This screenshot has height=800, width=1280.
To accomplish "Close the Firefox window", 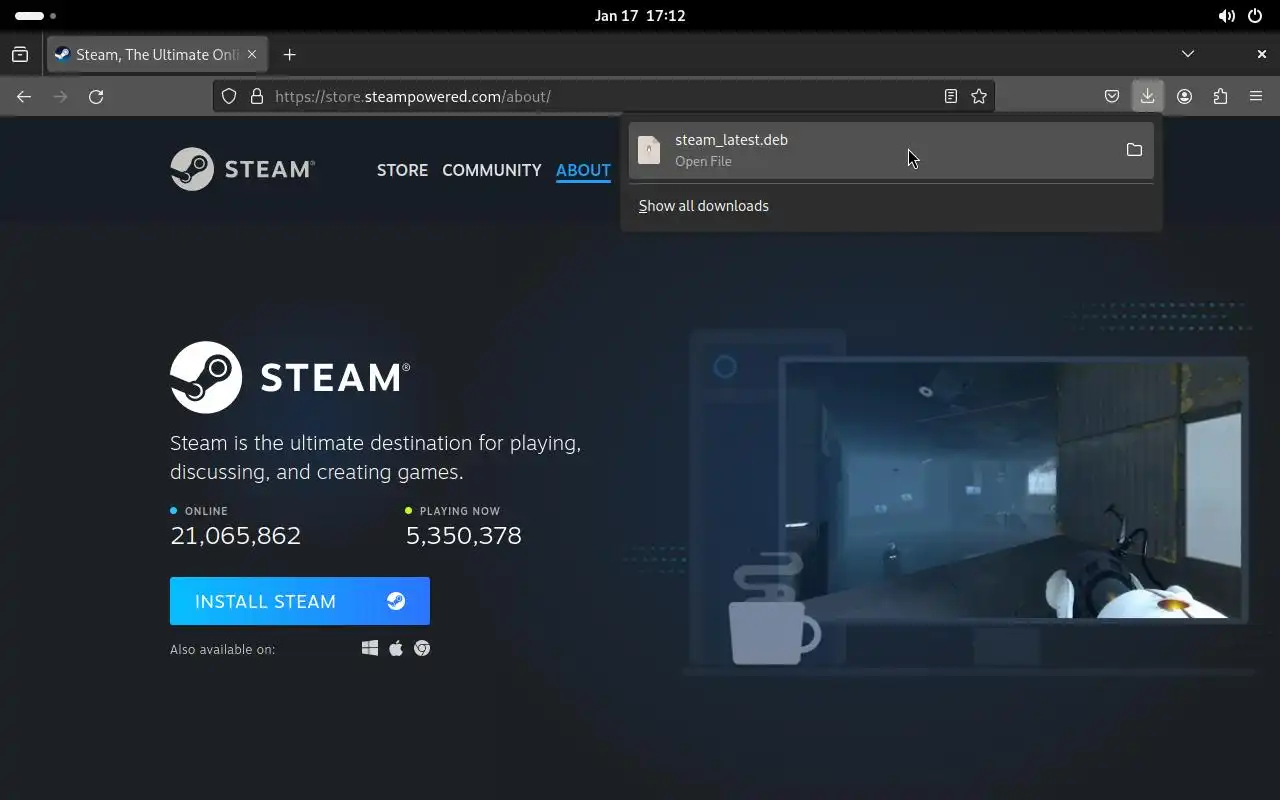I will point(1261,54).
